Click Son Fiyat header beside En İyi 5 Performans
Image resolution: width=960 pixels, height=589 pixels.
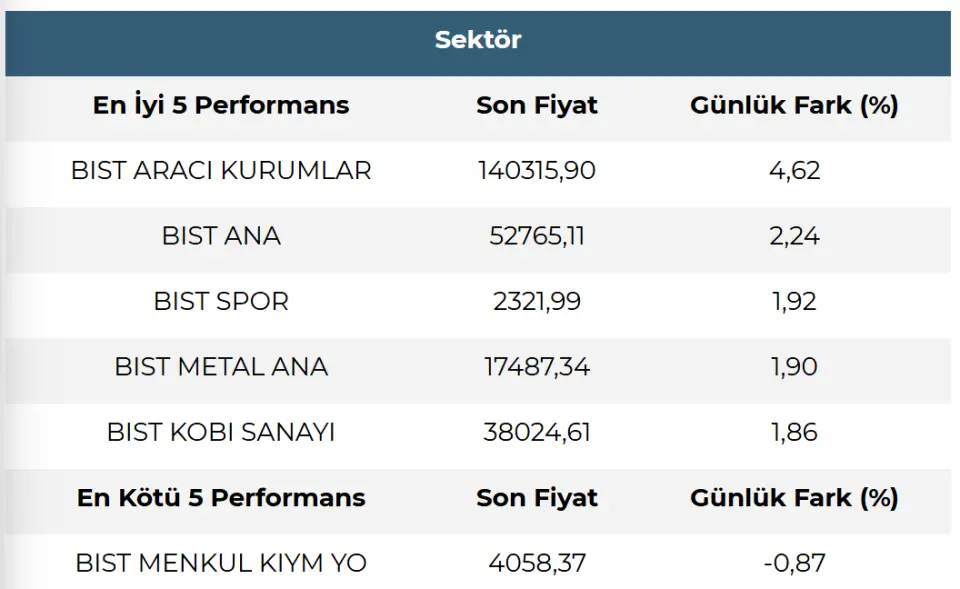click(537, 105)
